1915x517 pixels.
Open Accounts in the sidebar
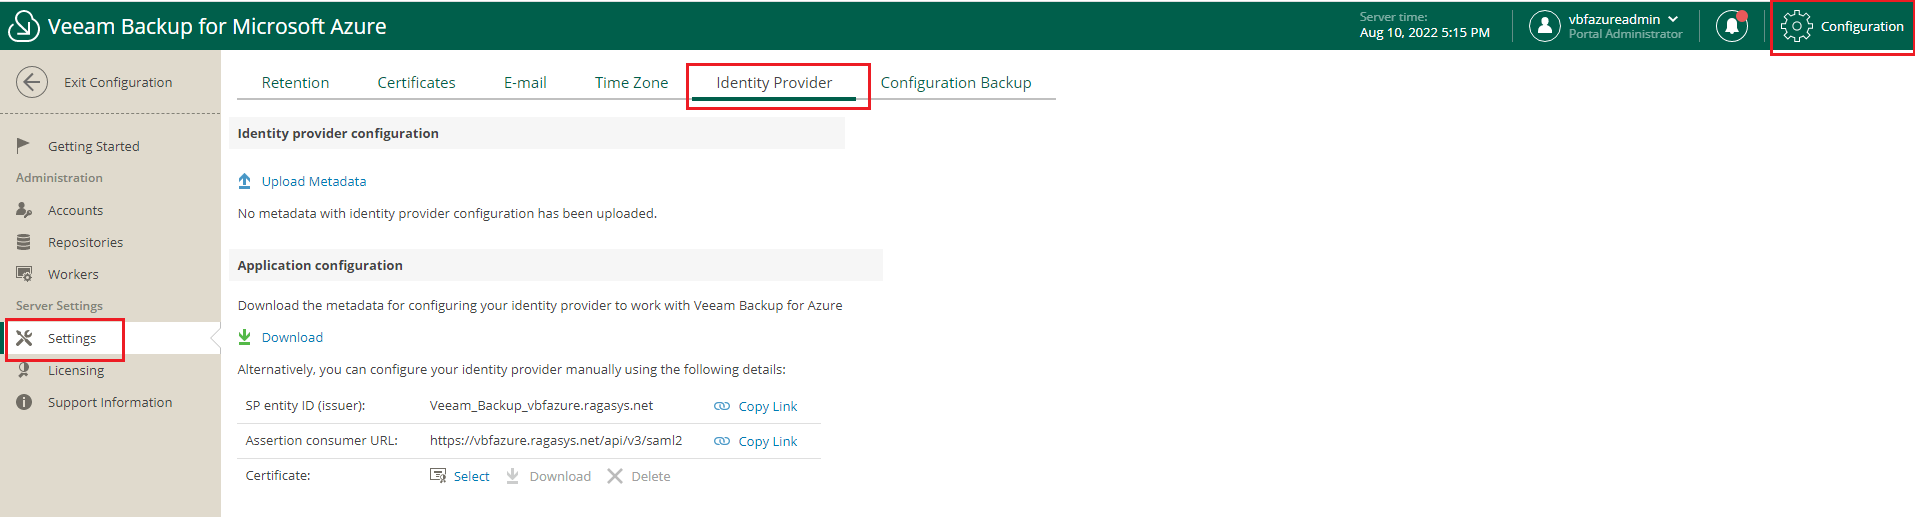pos(76,210)
